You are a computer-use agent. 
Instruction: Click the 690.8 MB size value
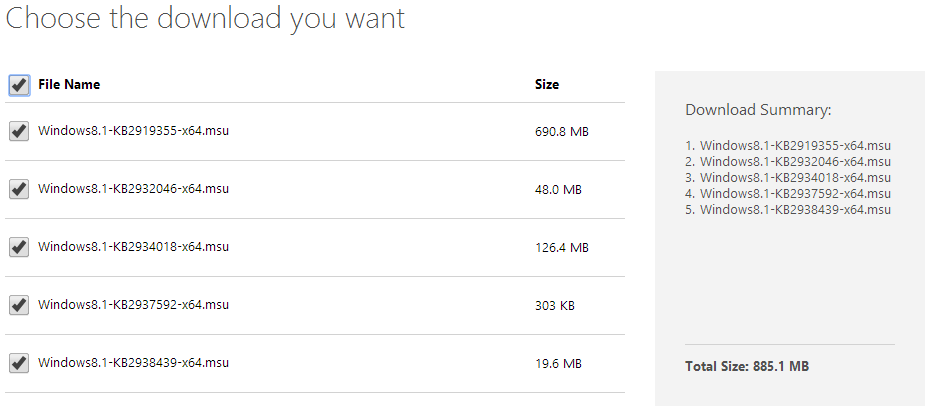[562, 131]
